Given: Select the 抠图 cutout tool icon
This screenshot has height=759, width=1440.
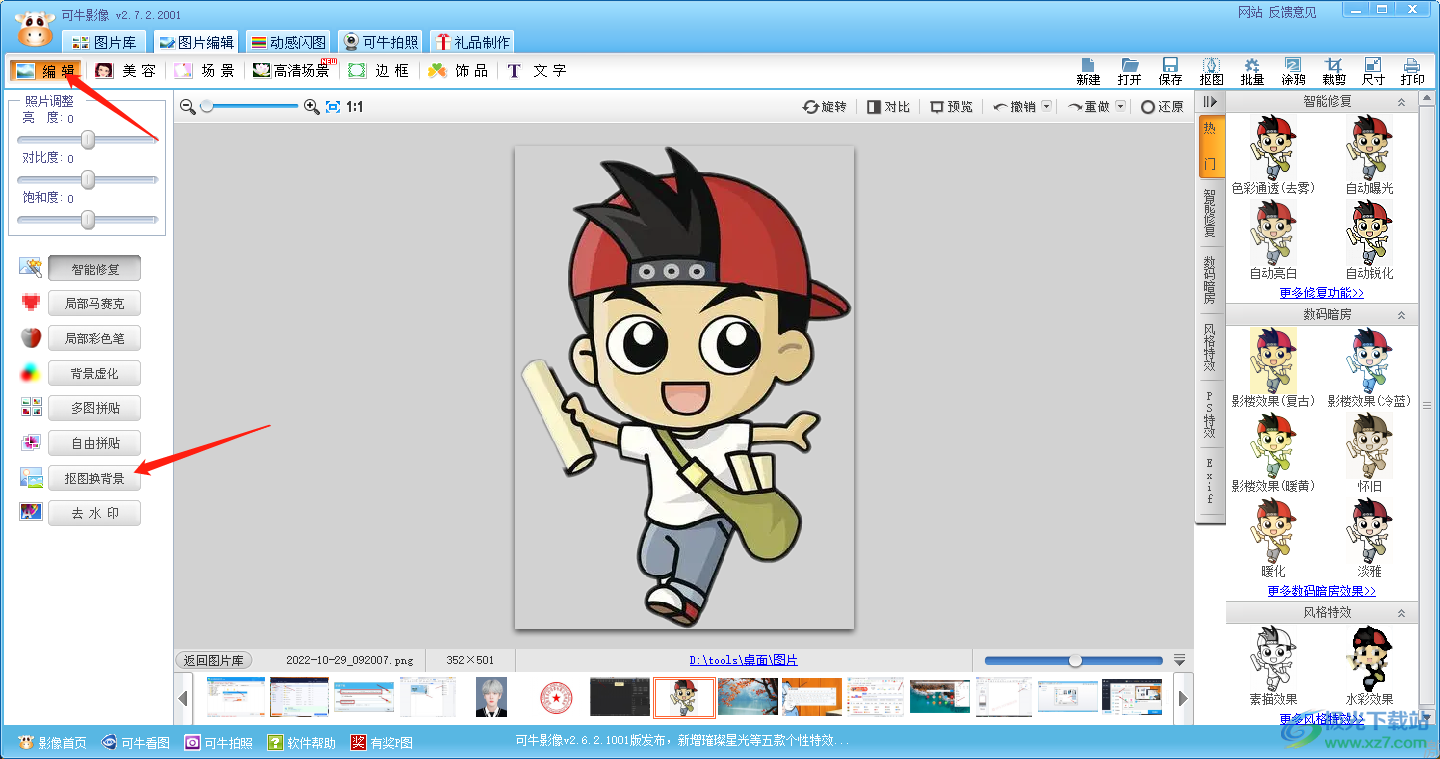Looking at the screenshot, I should [x=1211, y=71].
